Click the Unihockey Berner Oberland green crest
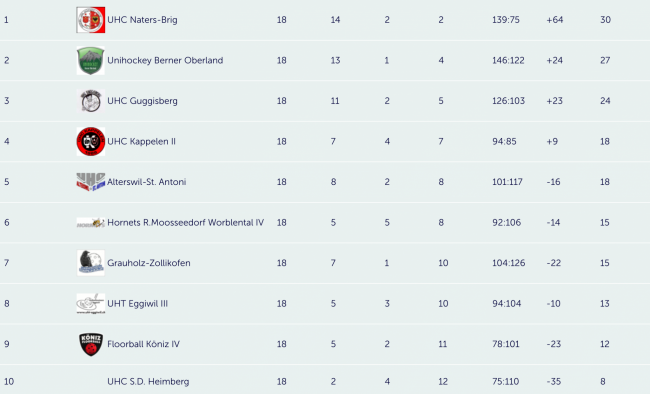The height and width of the screenshot is (394, 650). pos(90,61)
